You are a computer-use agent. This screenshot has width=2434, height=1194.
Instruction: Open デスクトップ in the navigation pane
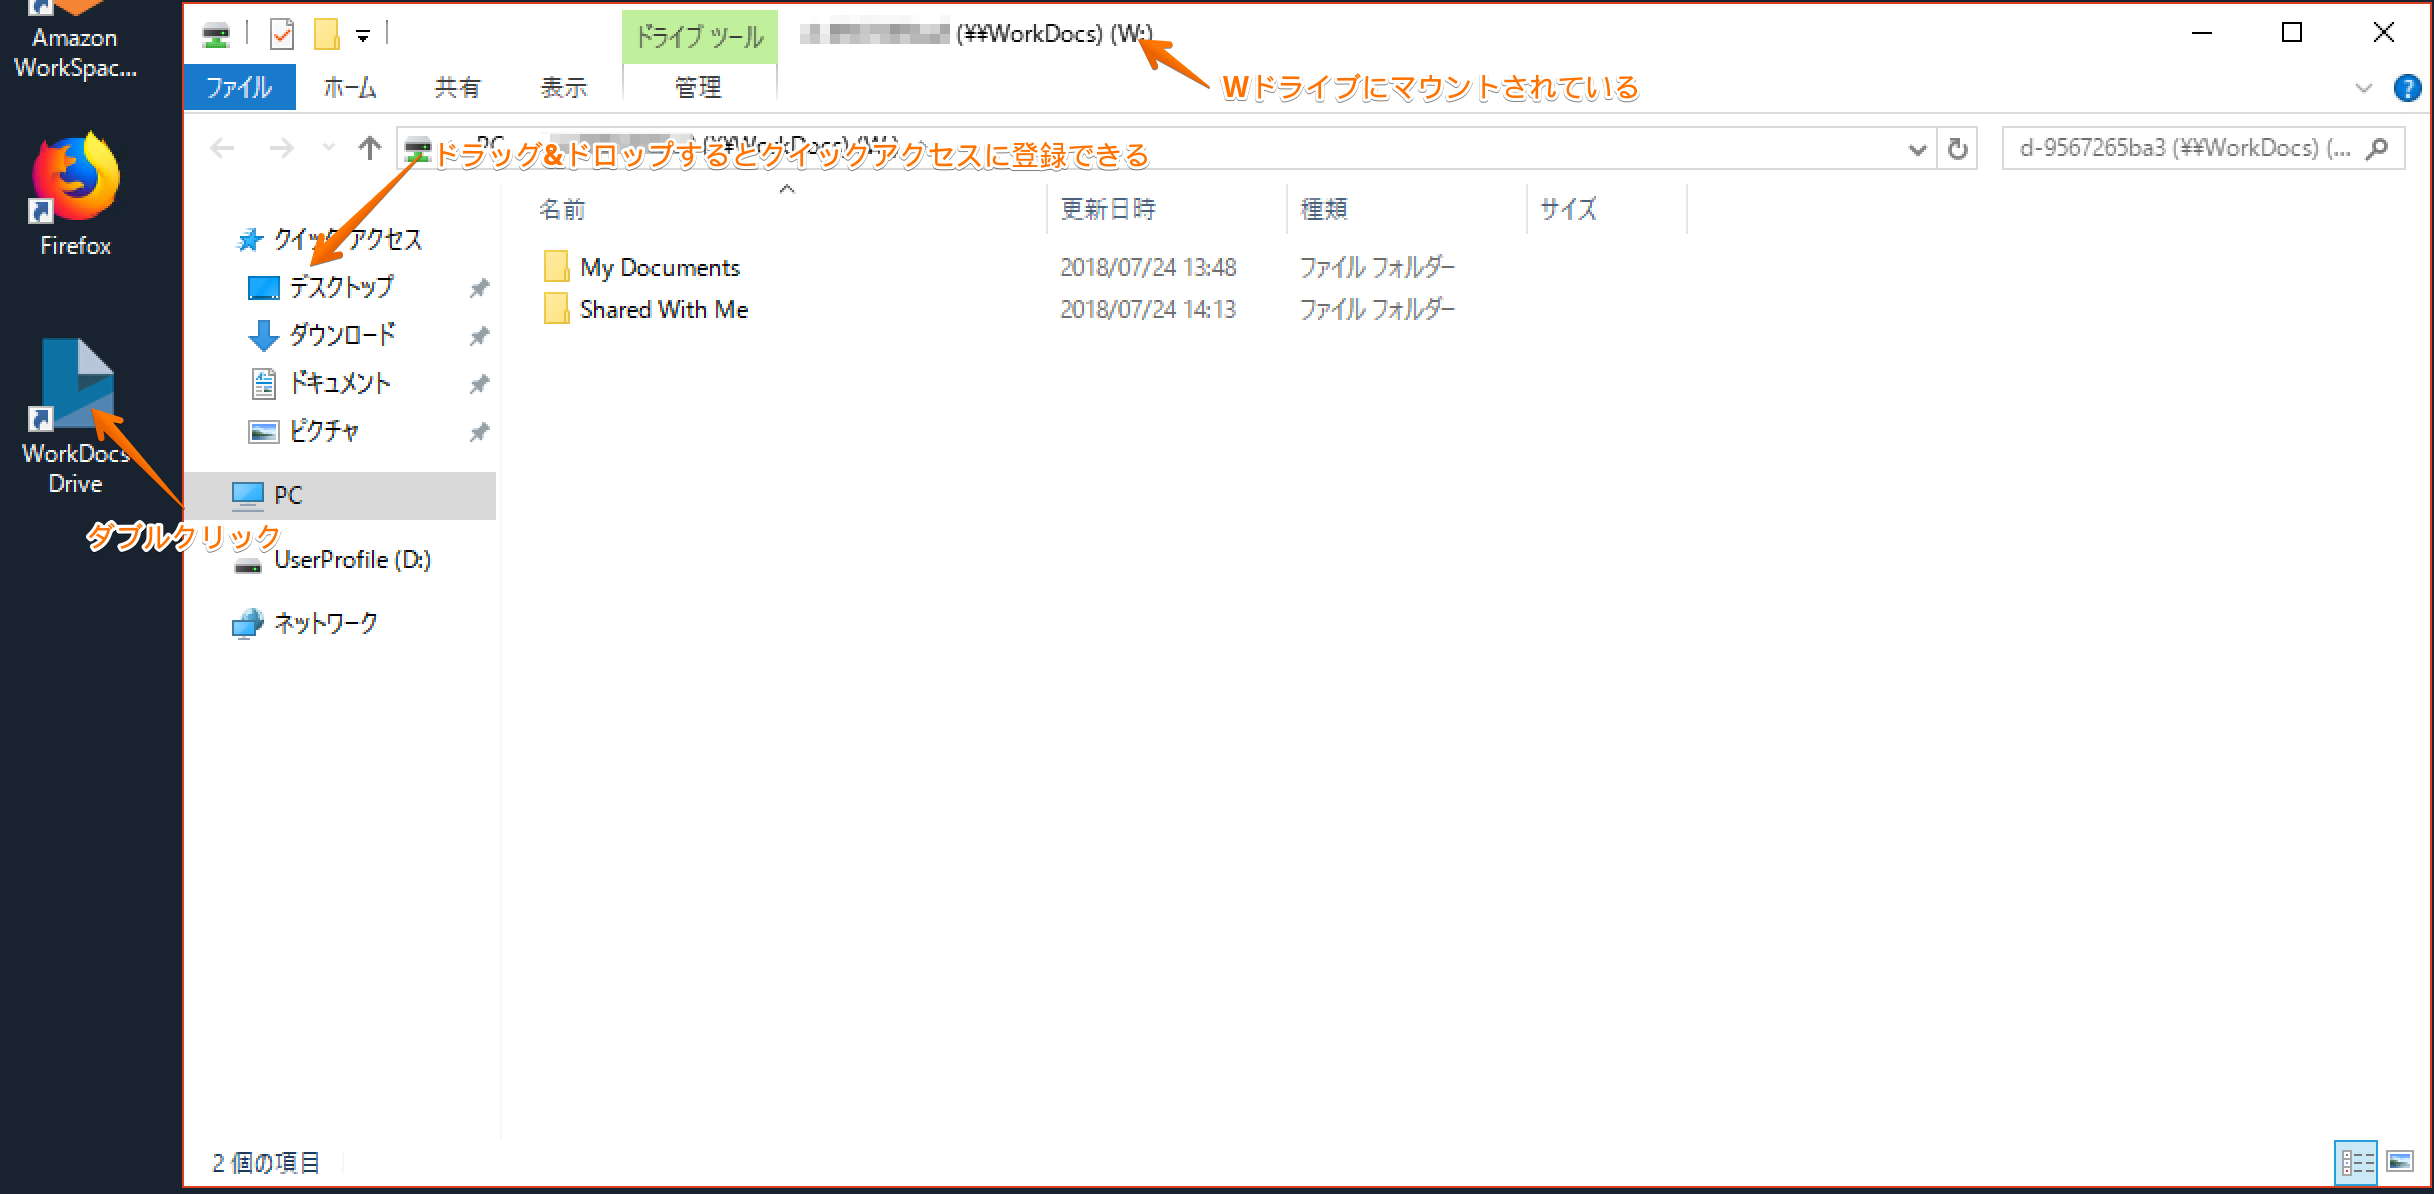[341, 287]
